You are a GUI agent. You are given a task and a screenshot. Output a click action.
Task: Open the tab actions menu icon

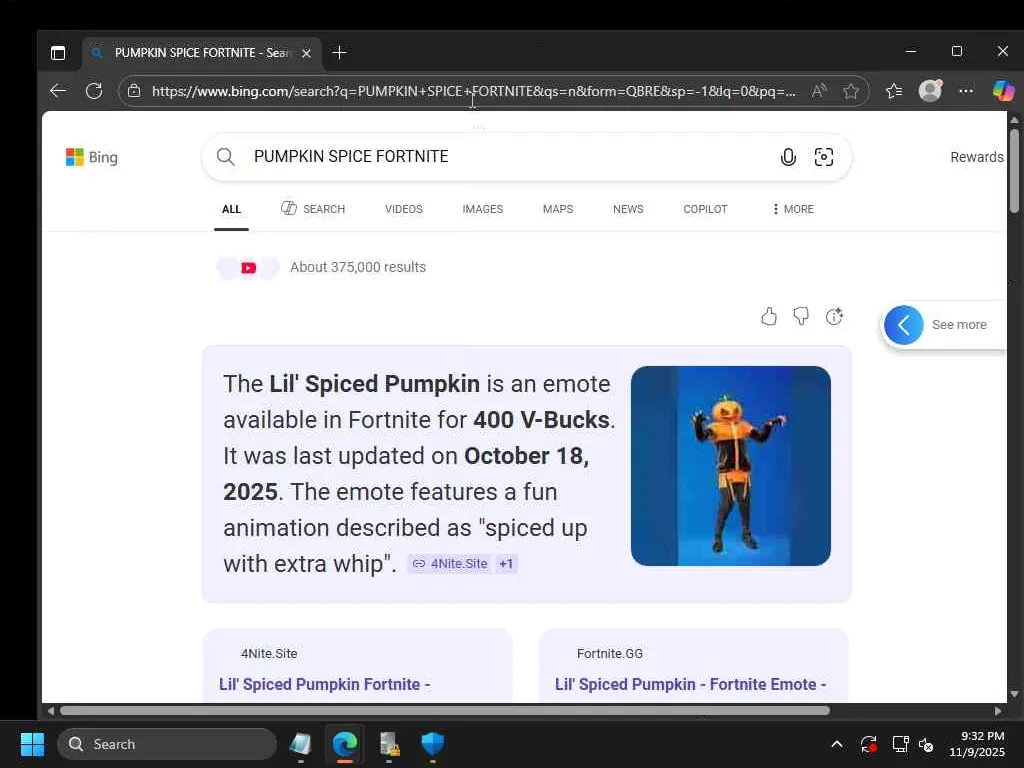[58, 53]
